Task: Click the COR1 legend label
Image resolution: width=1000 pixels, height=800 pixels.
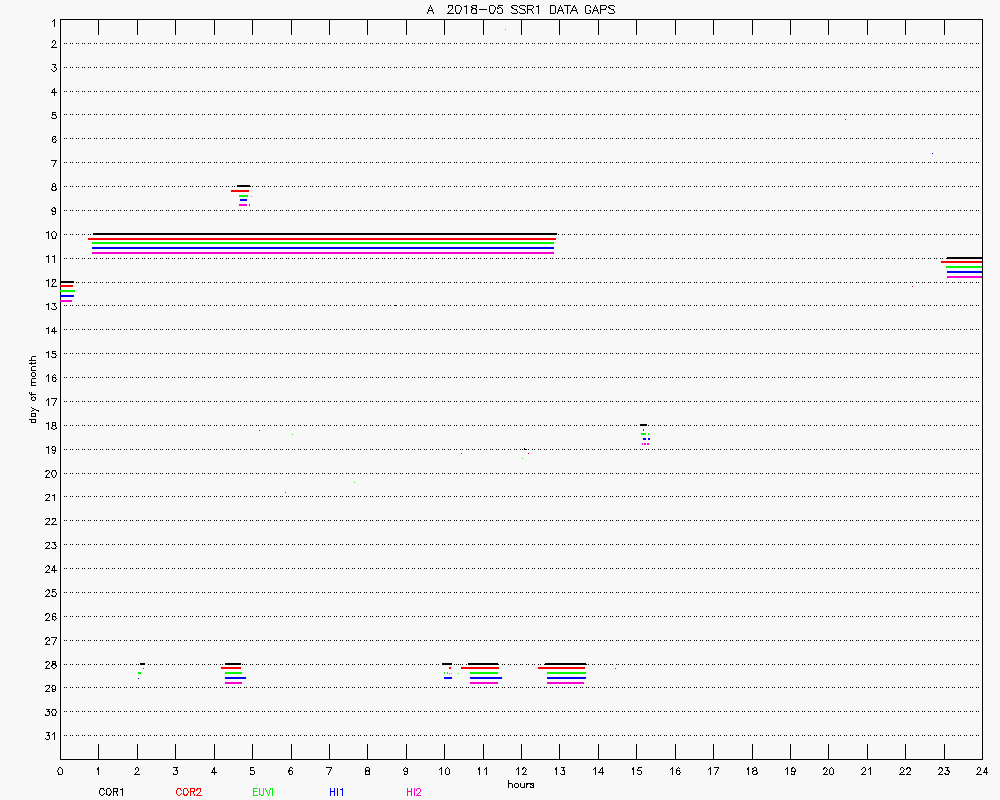Action: click(x=111, y=792)
